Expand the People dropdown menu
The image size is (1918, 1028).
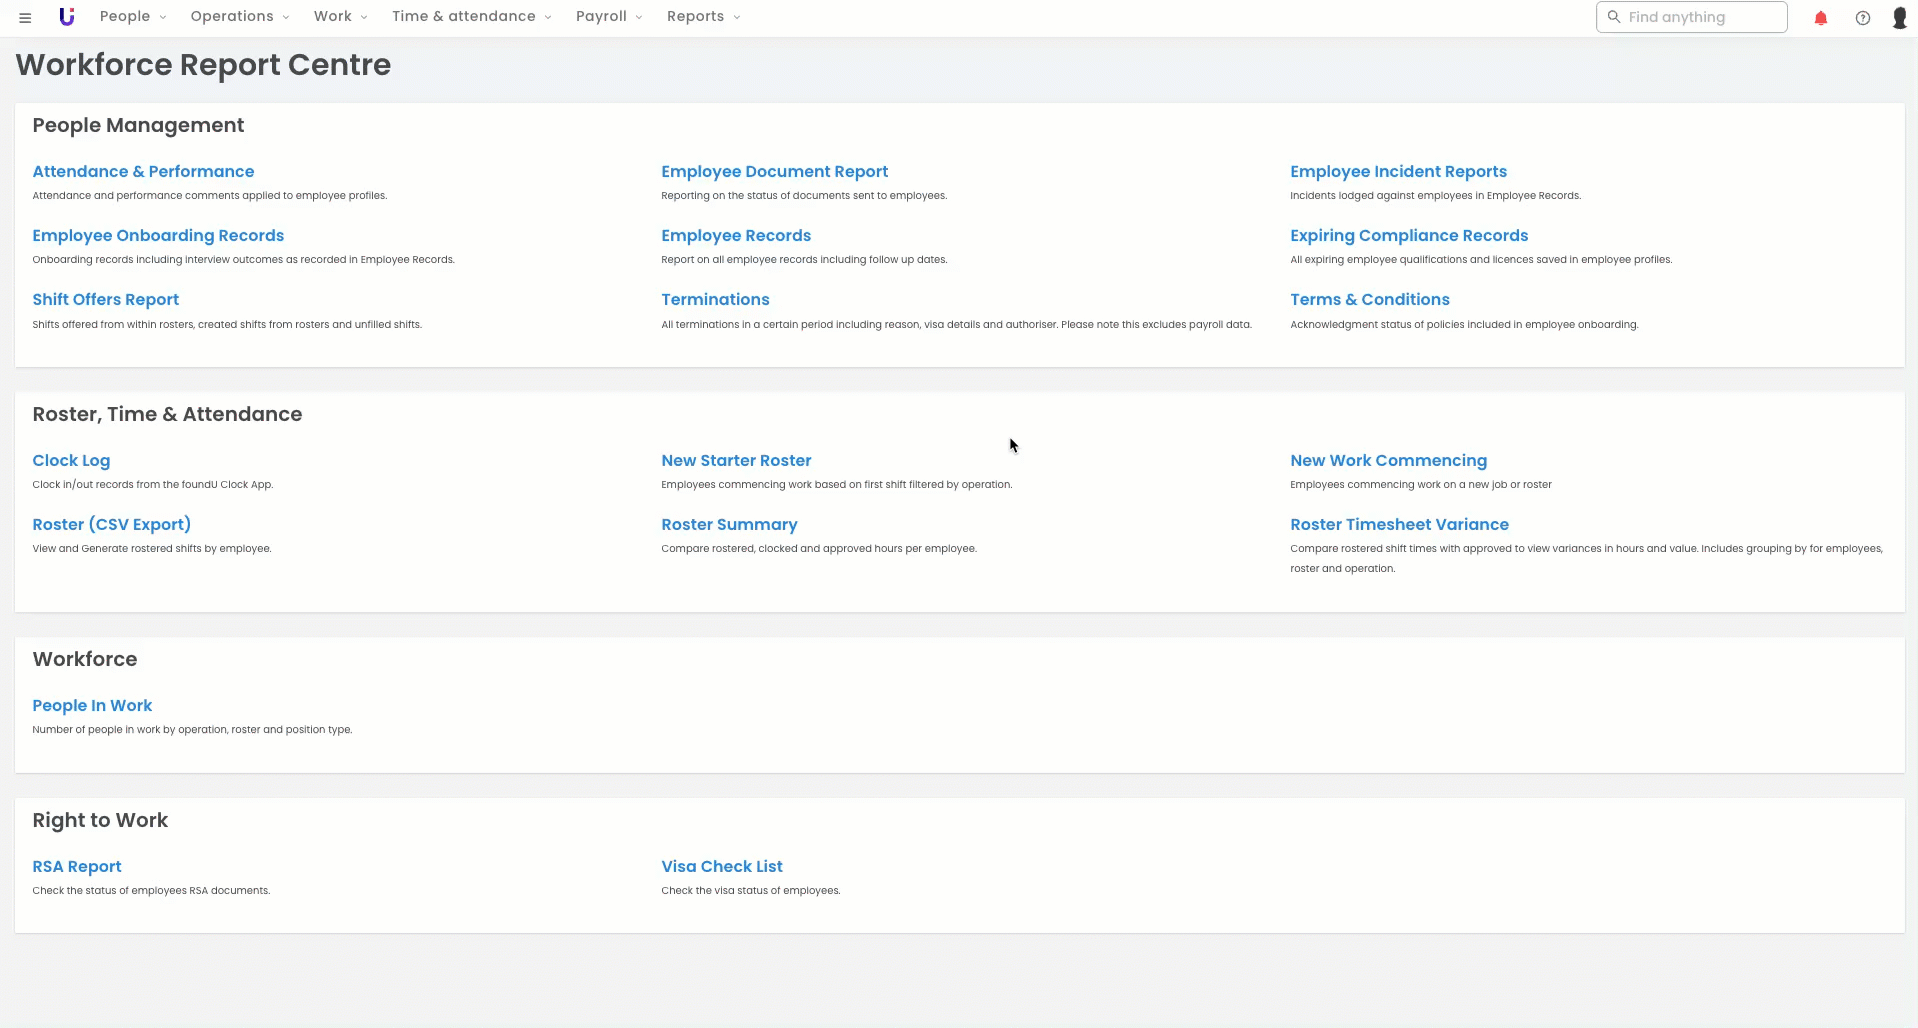pos(133,17)
